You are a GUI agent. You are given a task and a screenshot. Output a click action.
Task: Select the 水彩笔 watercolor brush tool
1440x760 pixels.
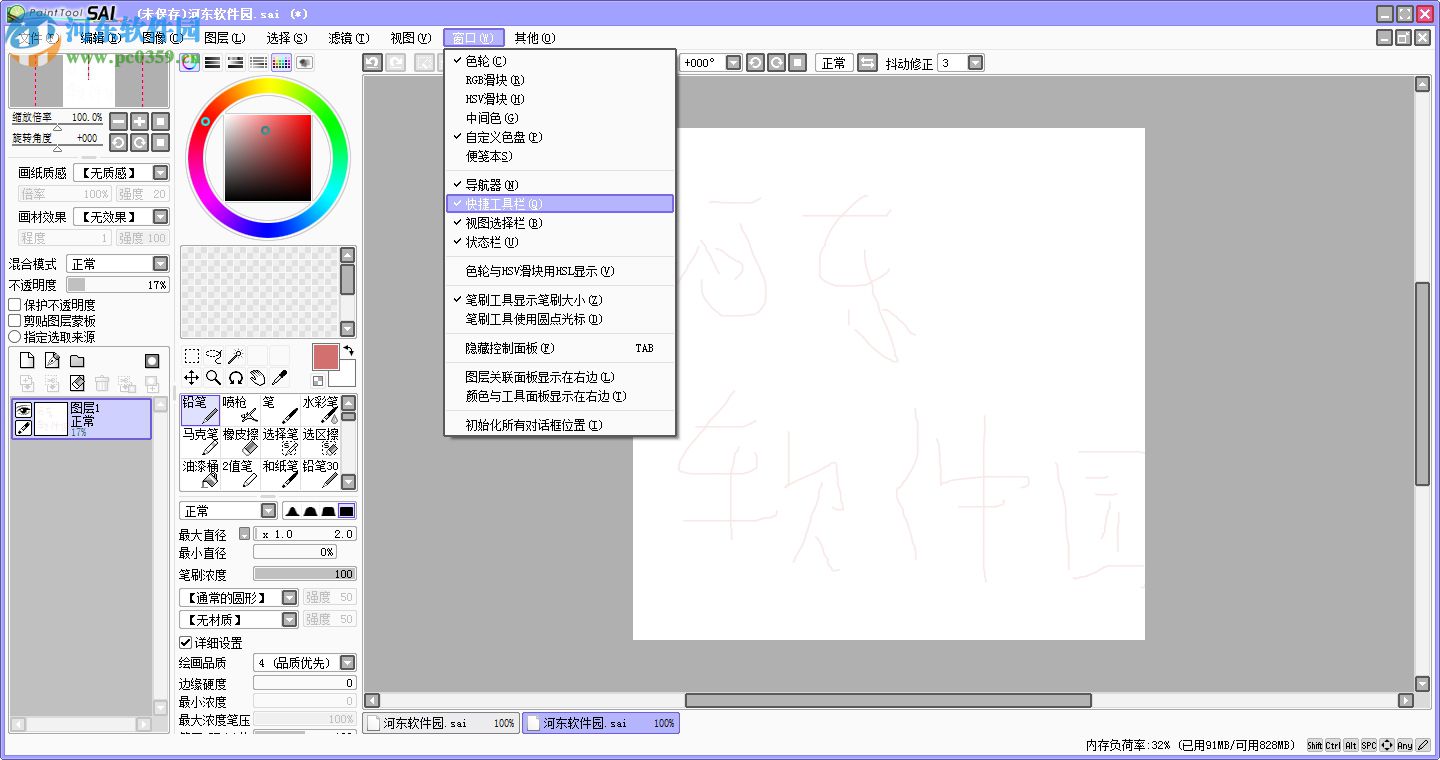tap(320, 410)
